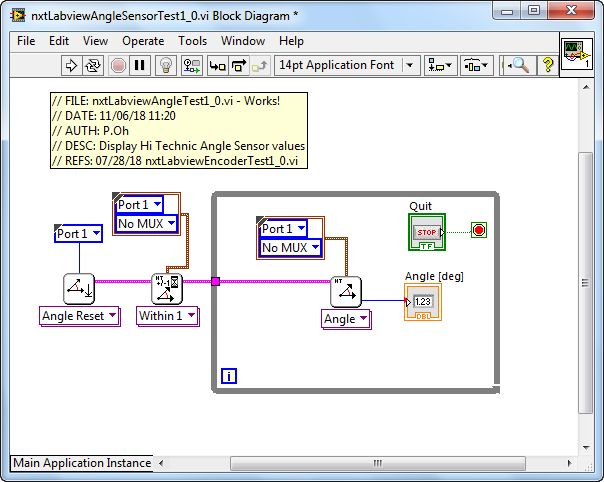
Task: Abort execution with red stop button
Action: [118, 65]
